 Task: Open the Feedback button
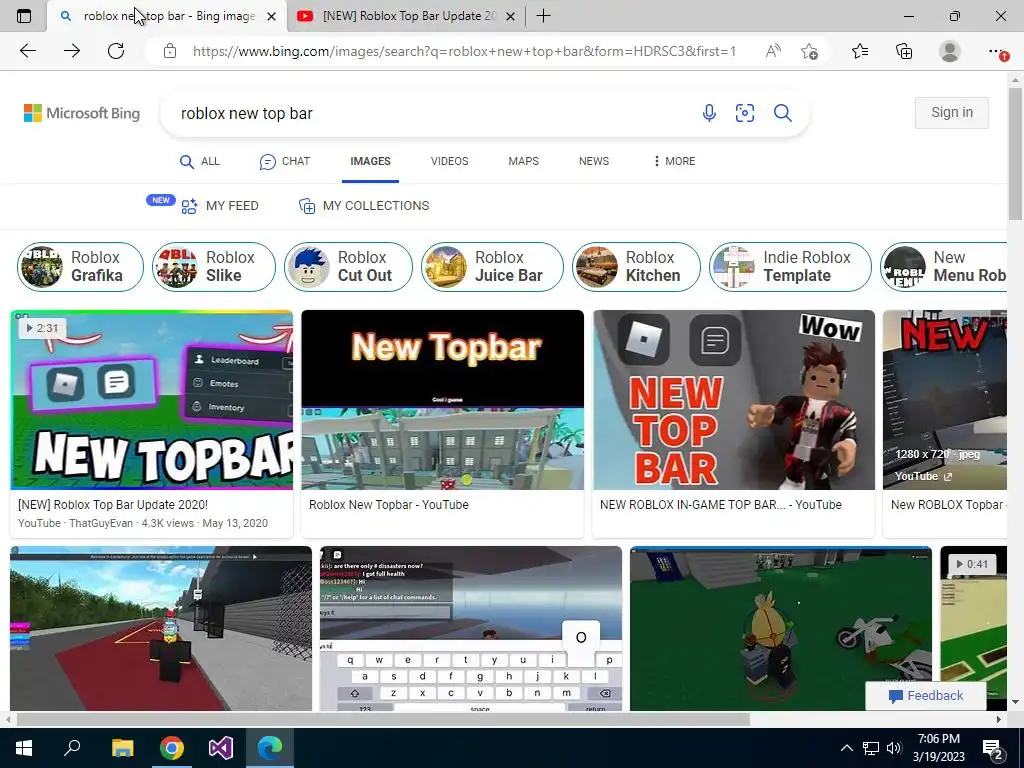pos(925,696)
